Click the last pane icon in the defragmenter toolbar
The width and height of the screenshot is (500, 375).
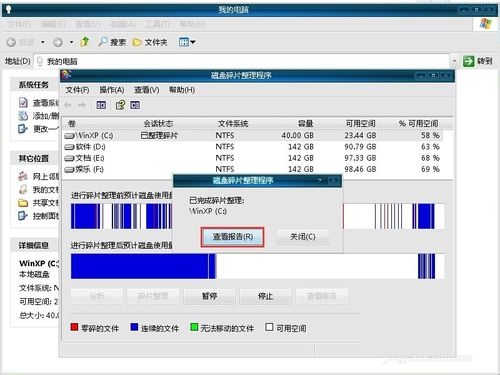coord(135,105)
